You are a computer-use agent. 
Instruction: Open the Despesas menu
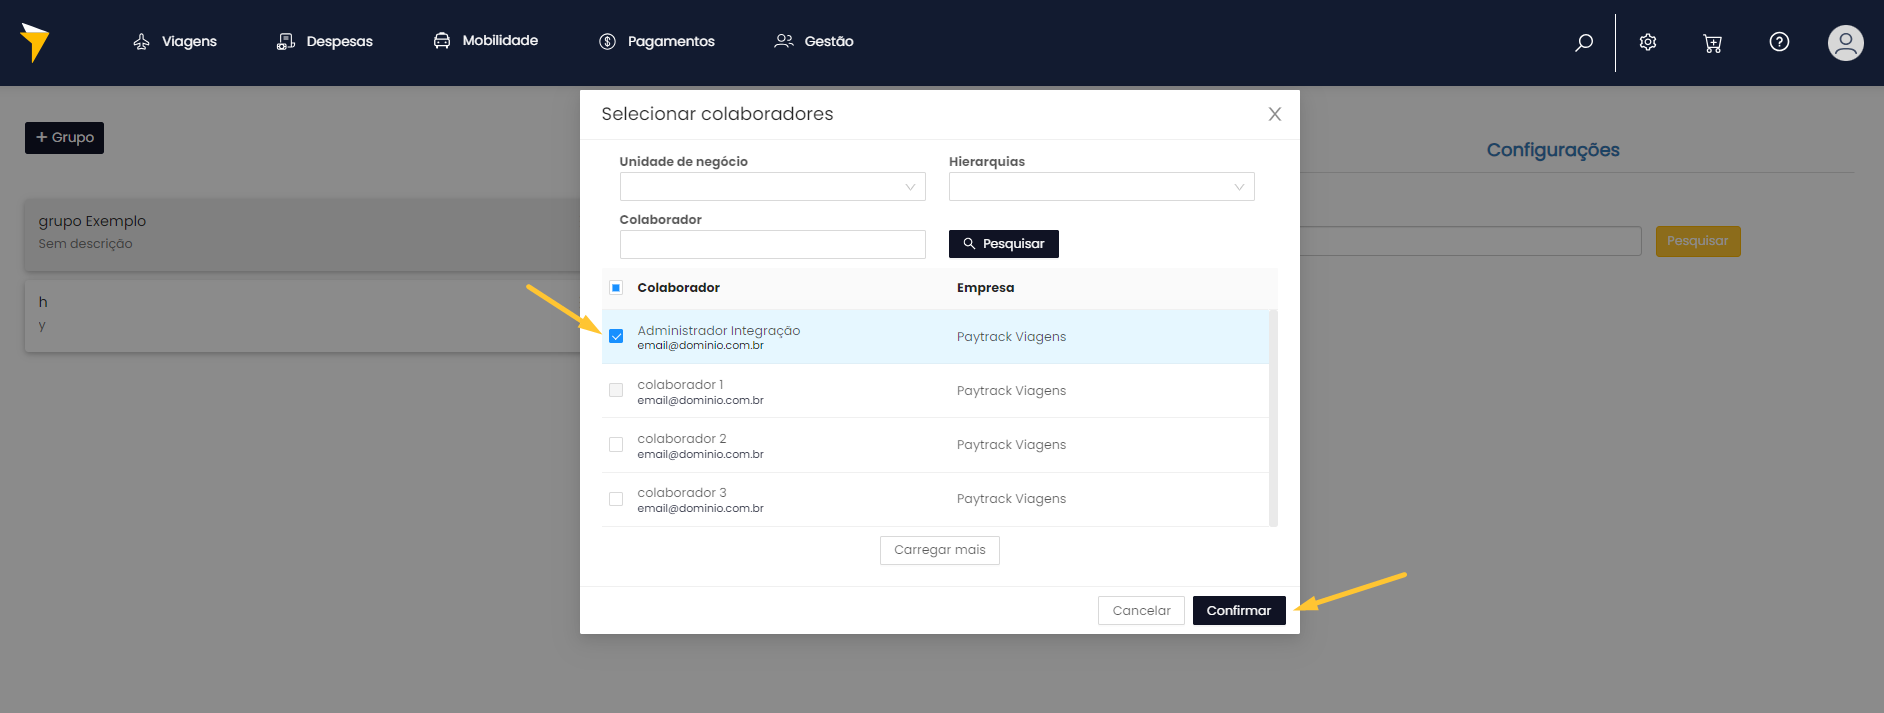tap(324, 41)
